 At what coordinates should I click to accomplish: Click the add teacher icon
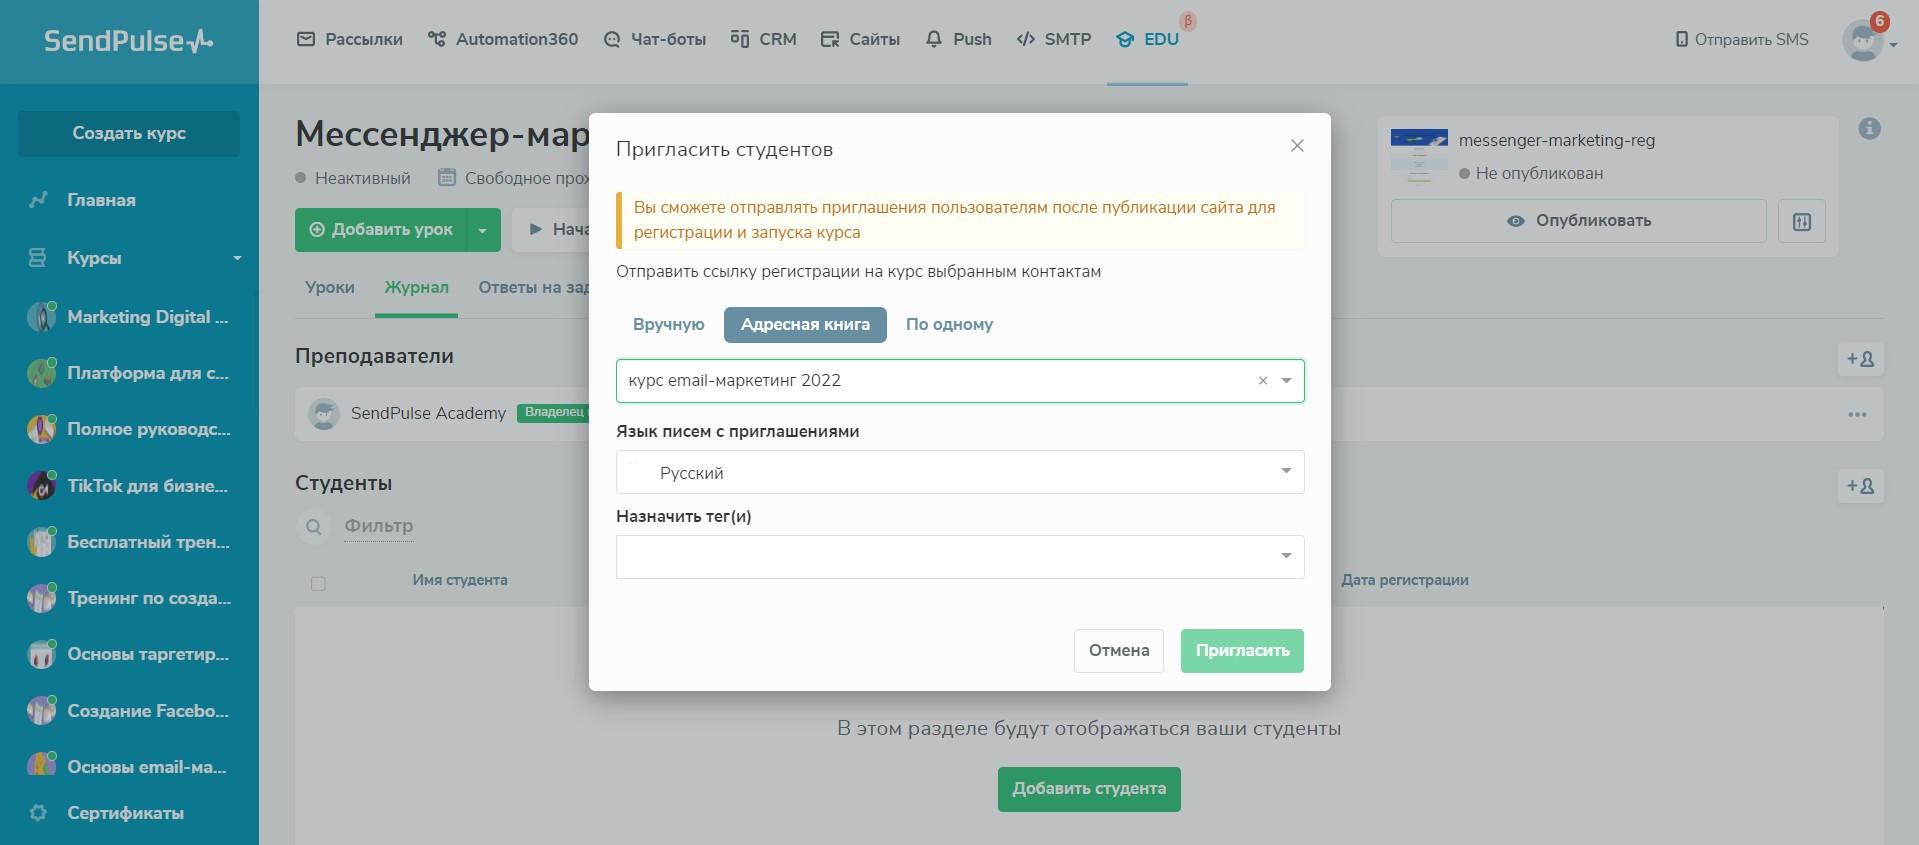tap(1860, 359)
